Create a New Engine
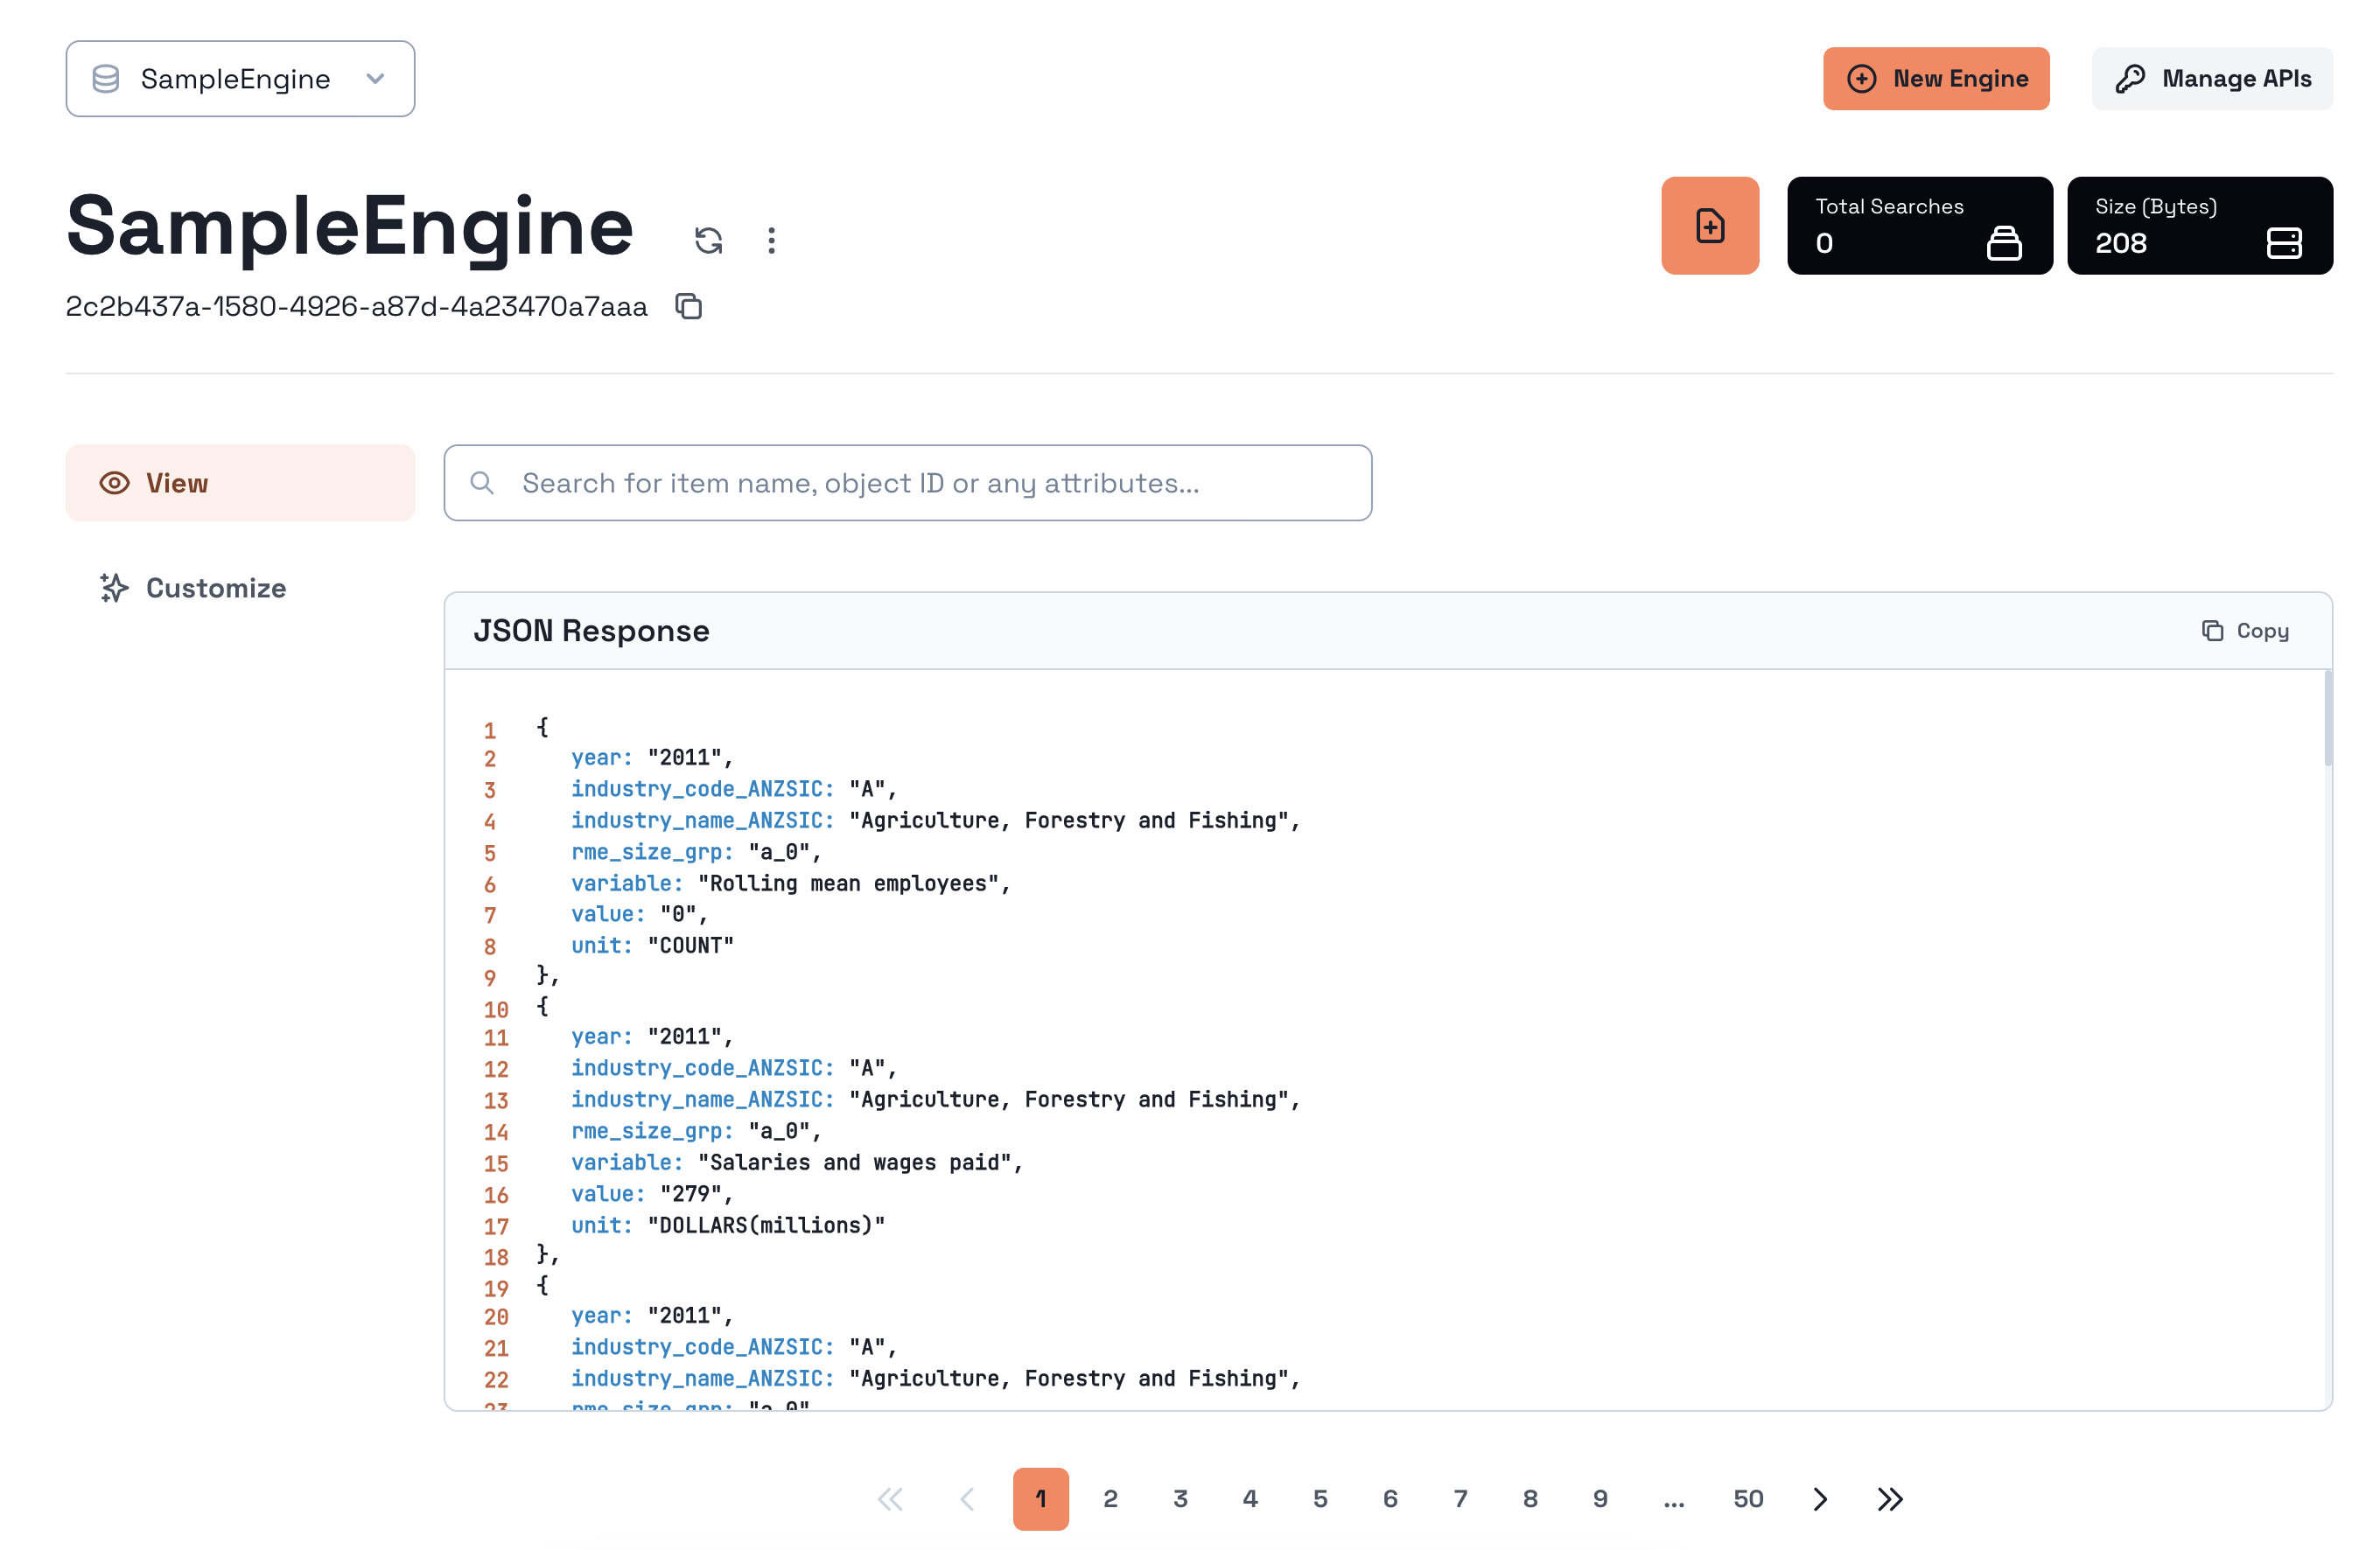This screenshot has height=1550, width=2380. tap(1936, 79)
